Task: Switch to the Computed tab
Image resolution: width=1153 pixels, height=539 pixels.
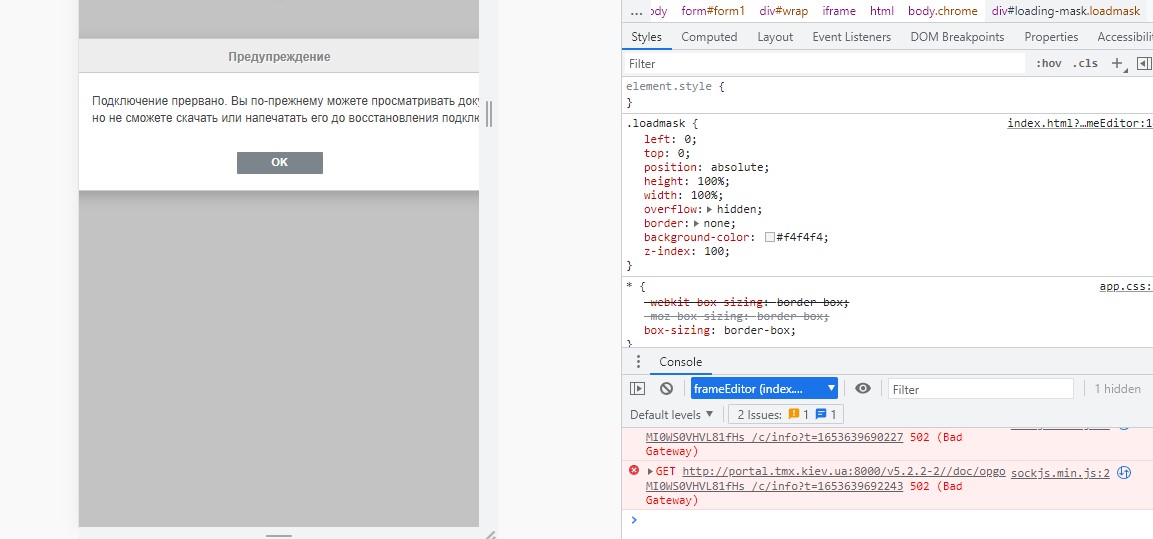Action: pyautogui.click(x=709, y=37)
